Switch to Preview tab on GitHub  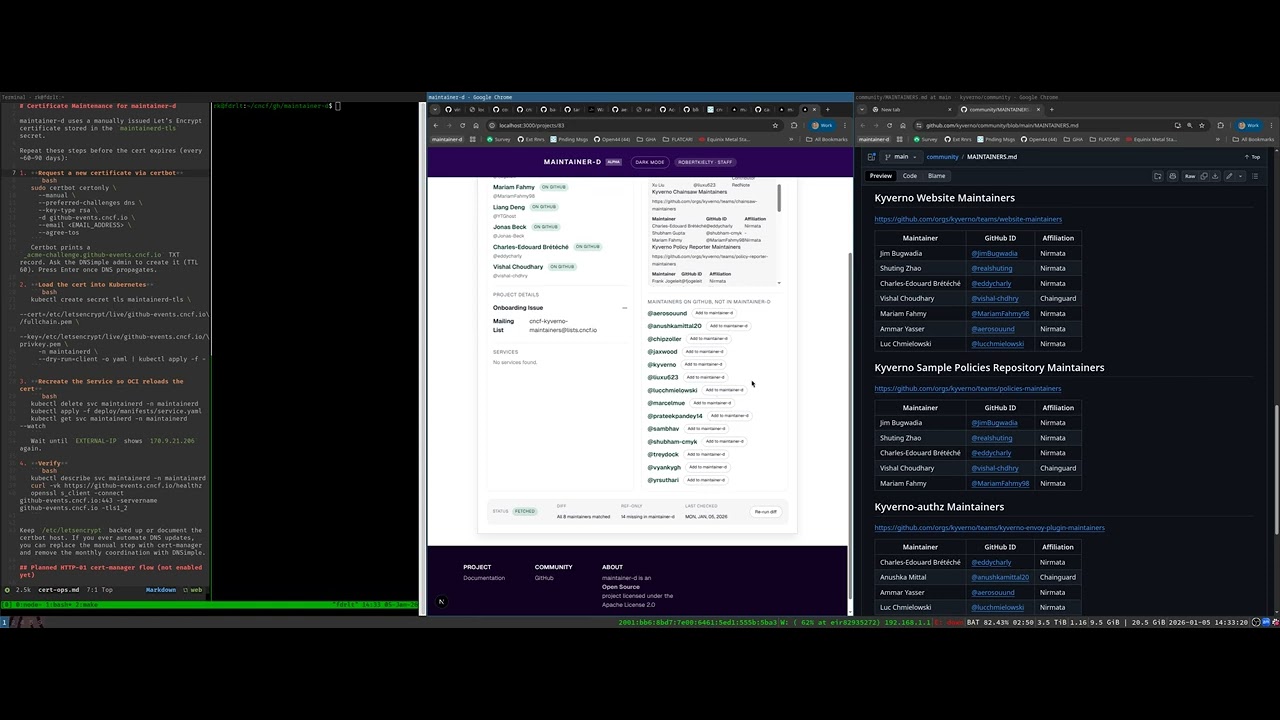pos(880,176)
